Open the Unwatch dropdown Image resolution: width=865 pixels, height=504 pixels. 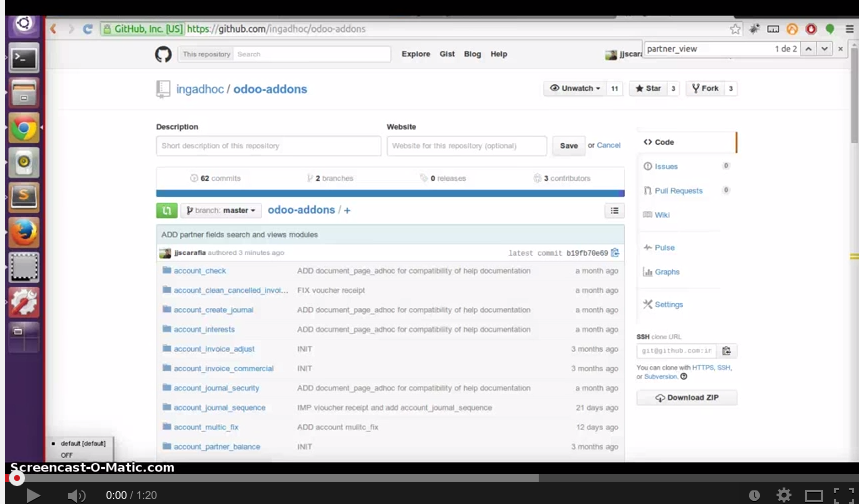click(x=575, y=88)
